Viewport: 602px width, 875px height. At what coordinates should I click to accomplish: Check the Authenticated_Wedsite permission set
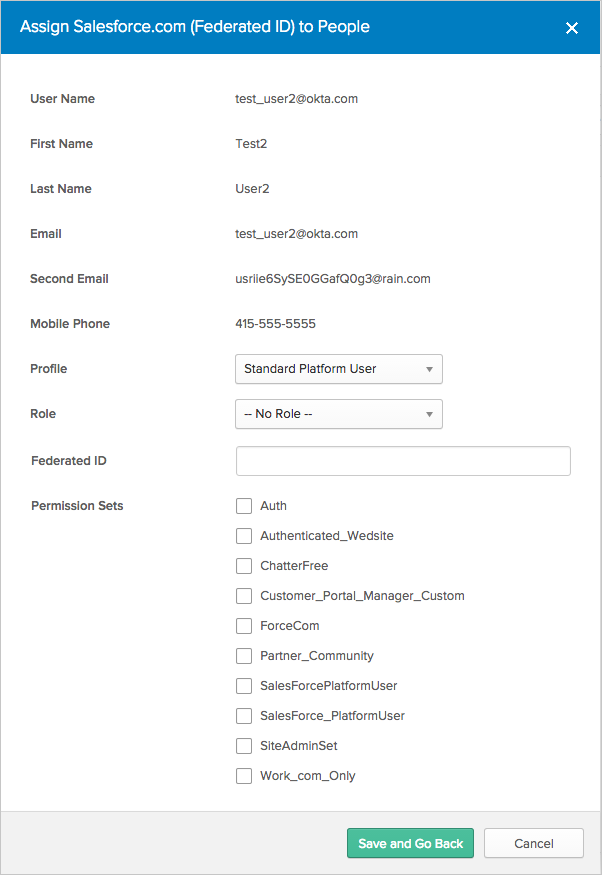tap(244, 536)
